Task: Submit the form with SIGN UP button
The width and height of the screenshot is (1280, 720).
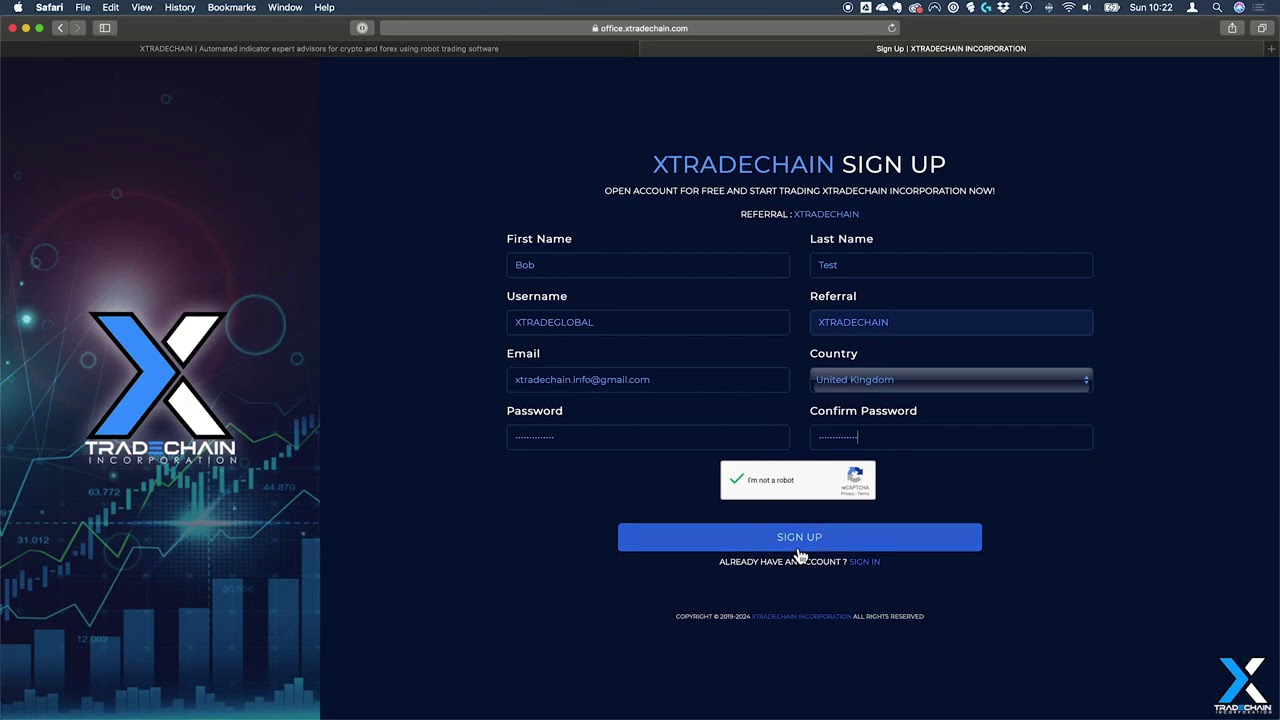Action: tap(800, 537)
